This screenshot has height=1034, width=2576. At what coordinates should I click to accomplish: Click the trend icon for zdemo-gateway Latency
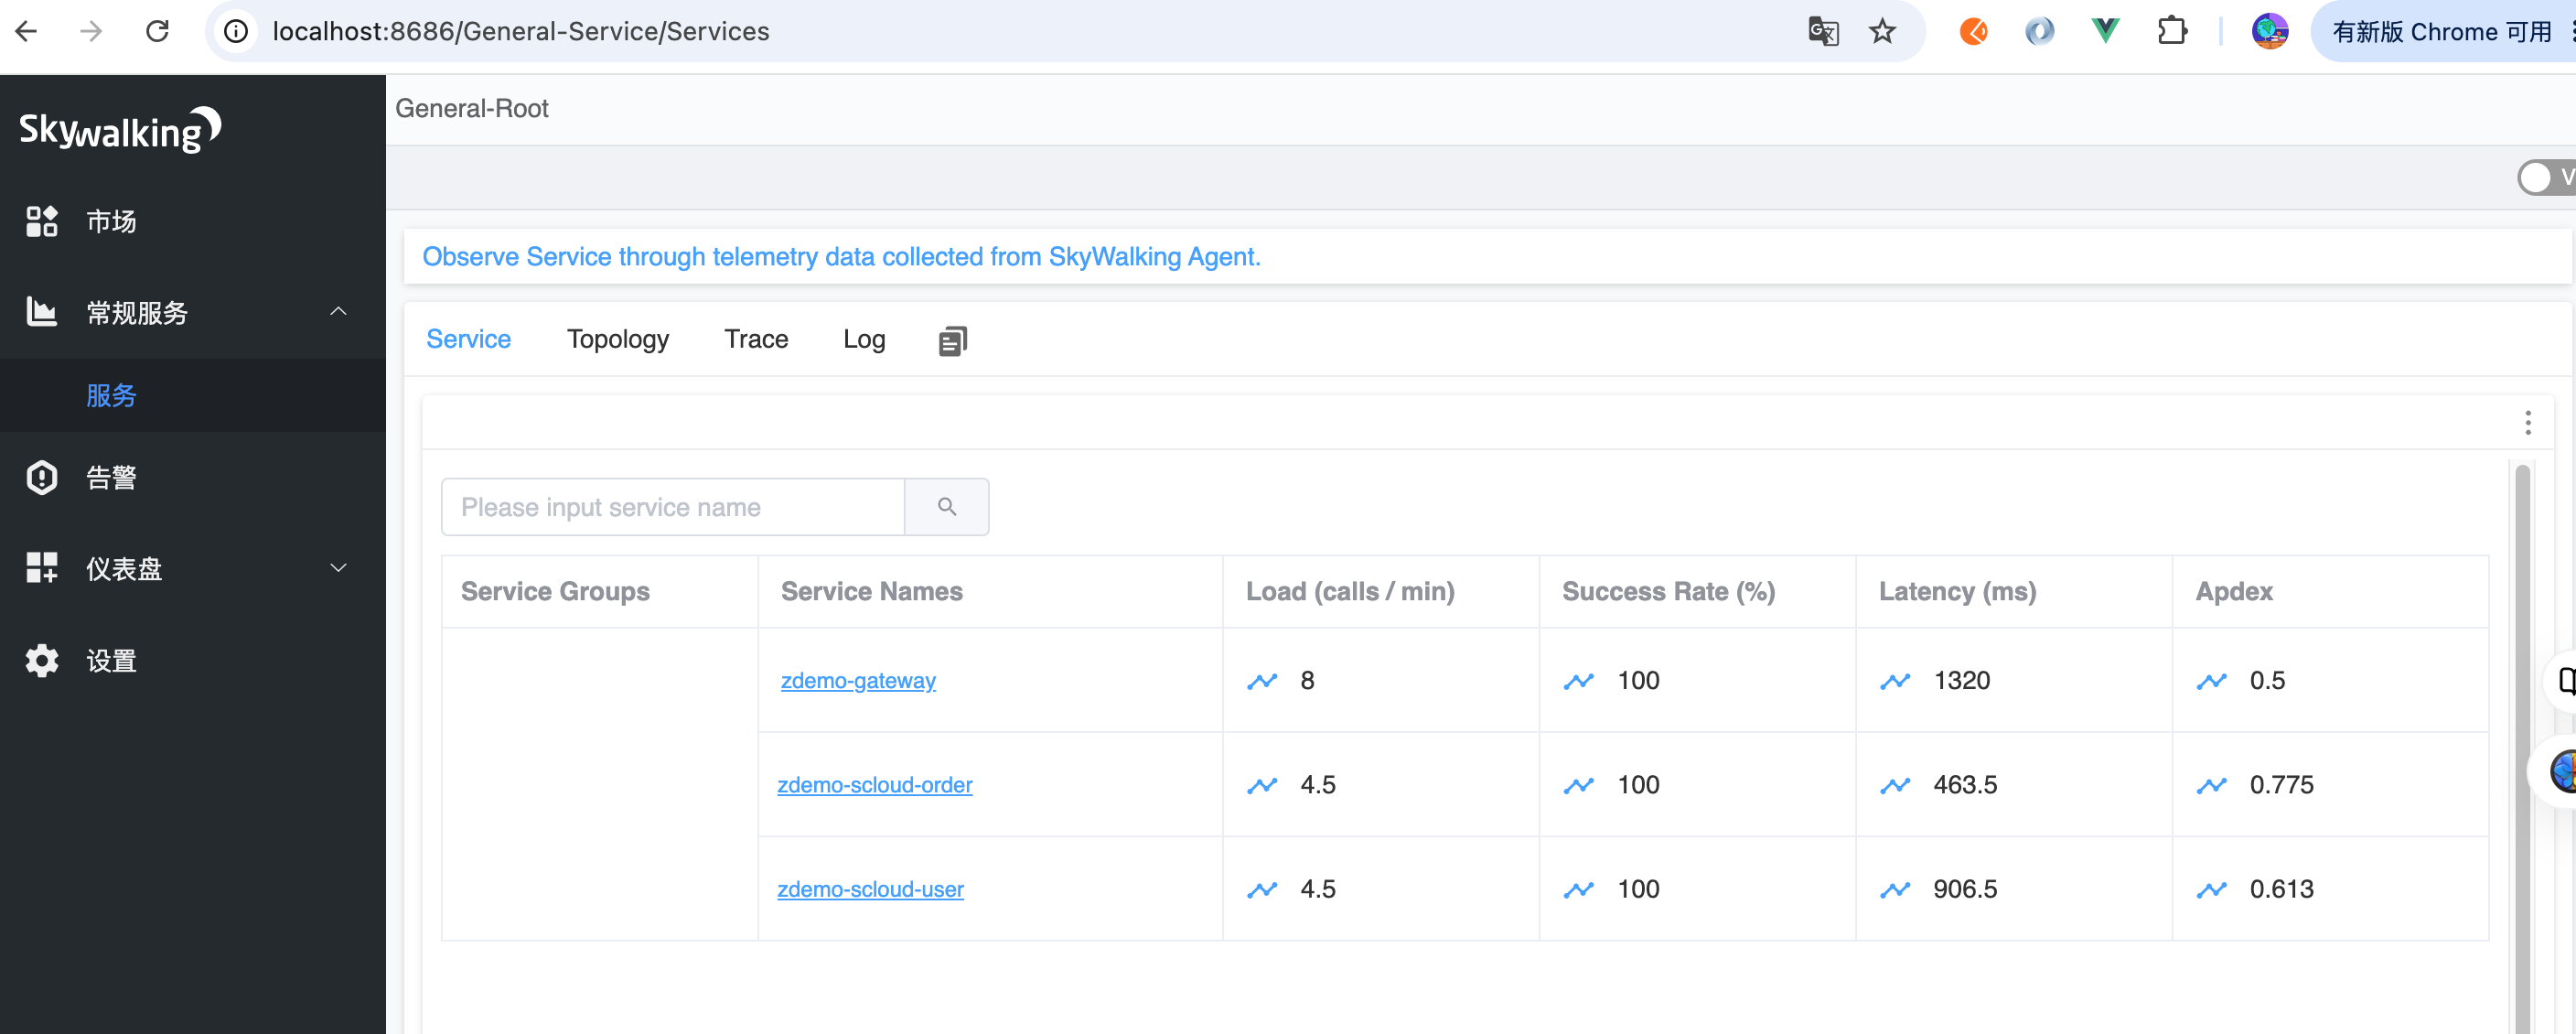(1895, 681)
